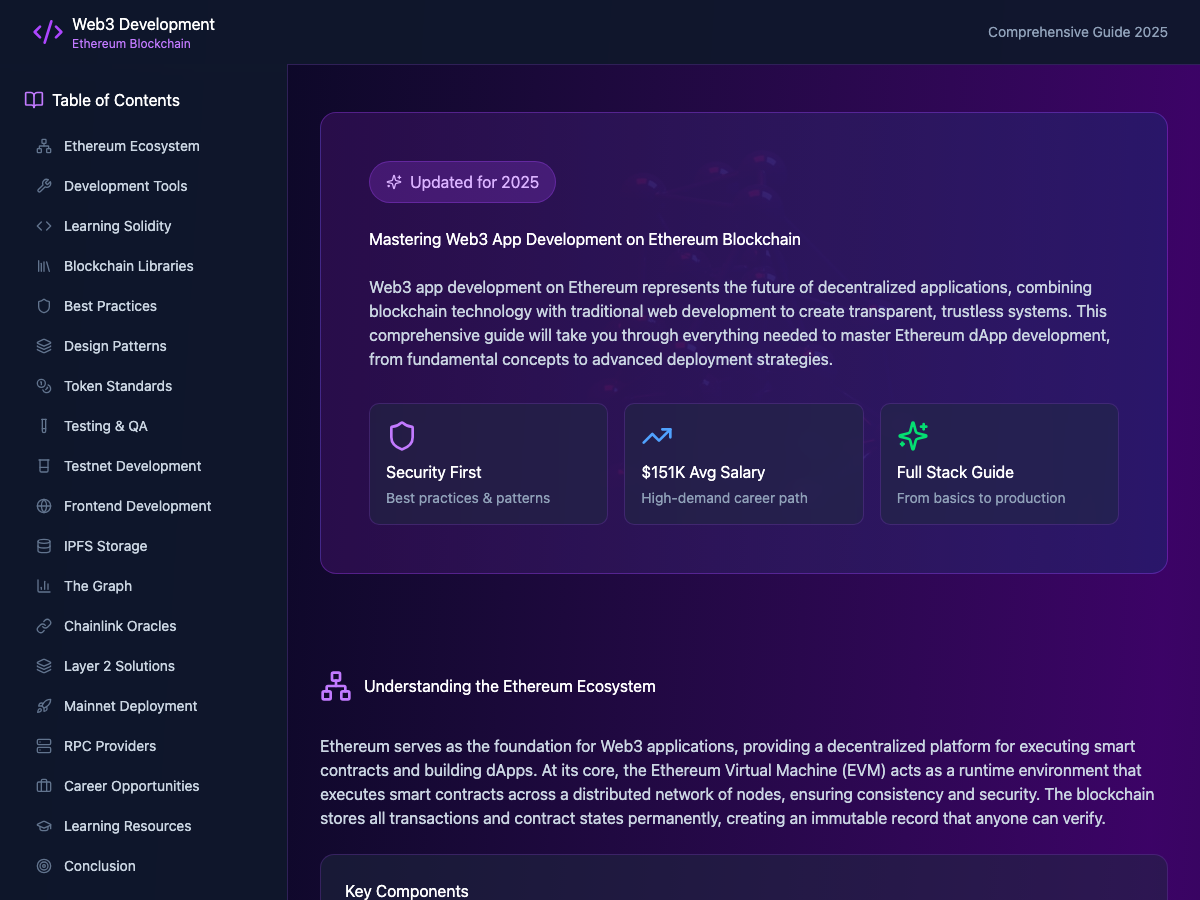1200x900 pixels.
Task: Click the Blockchain Libraries books icon
Action: click(44, 266)
